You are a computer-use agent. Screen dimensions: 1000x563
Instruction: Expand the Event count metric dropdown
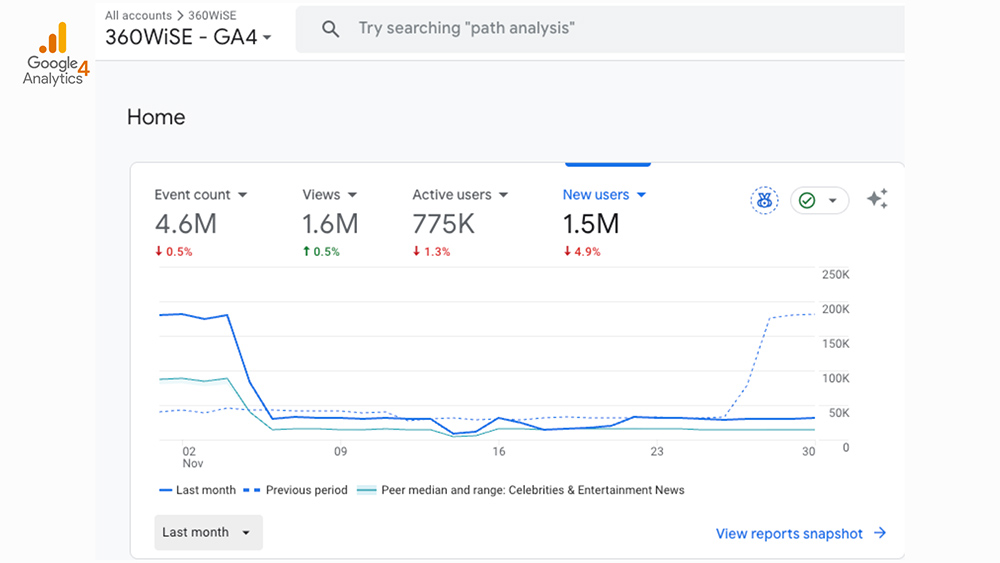(243, 195)
